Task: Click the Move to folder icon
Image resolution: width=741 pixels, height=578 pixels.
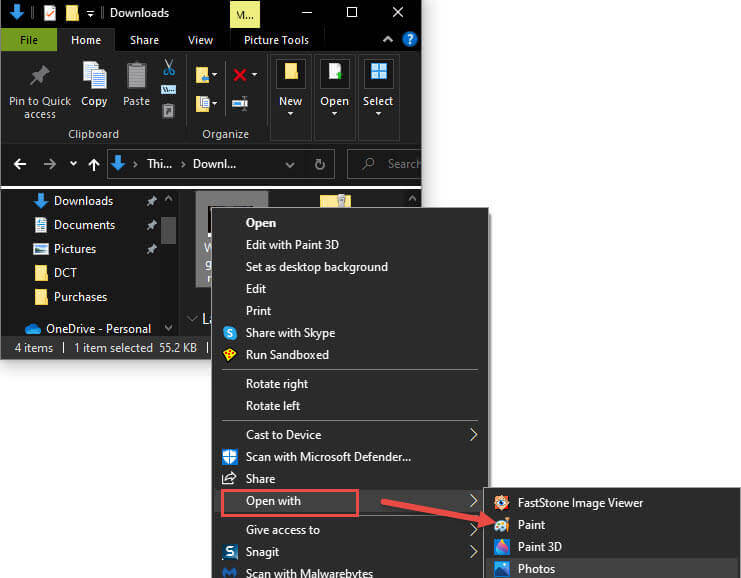Action: point(202,75)
